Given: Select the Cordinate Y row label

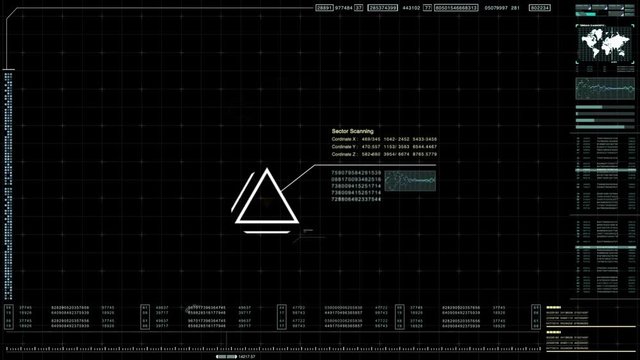Looking at the screenshot, I should 344,147.
